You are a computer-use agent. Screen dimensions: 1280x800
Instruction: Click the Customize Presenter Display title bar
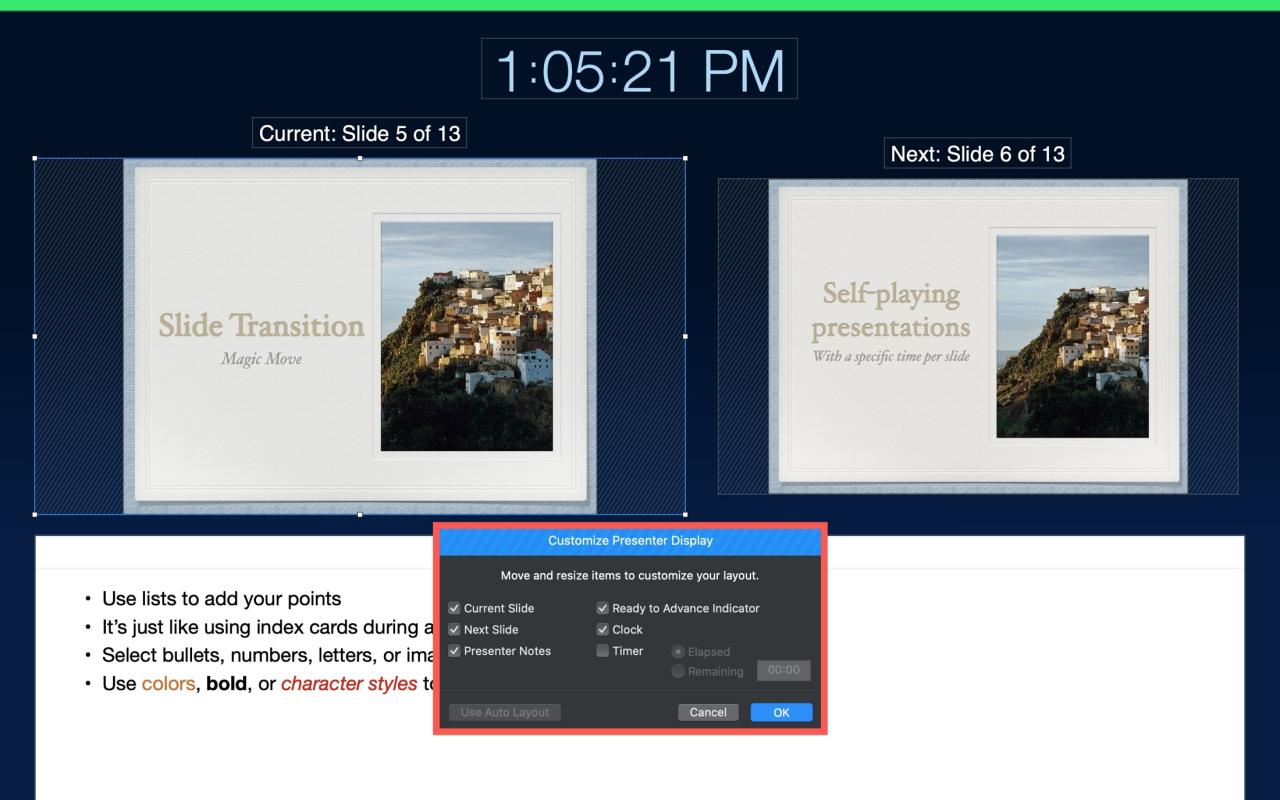click(x=630, y=541)
